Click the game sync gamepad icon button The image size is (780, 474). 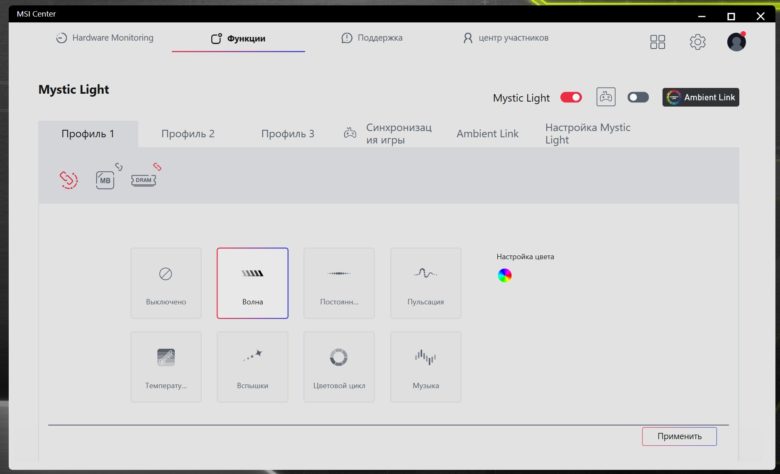coord(605,97)
